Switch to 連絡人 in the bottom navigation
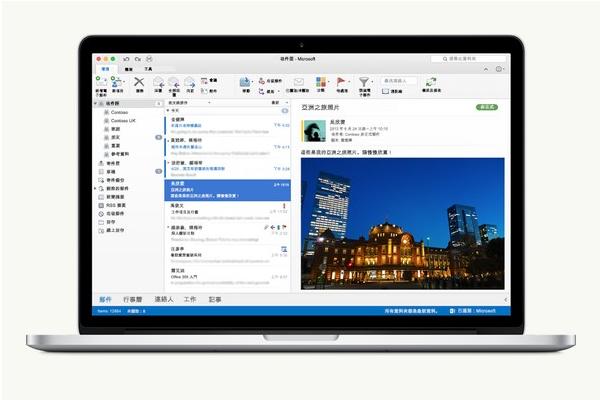The width and height of the screenshot is (600, 400). tap(164, 299)
